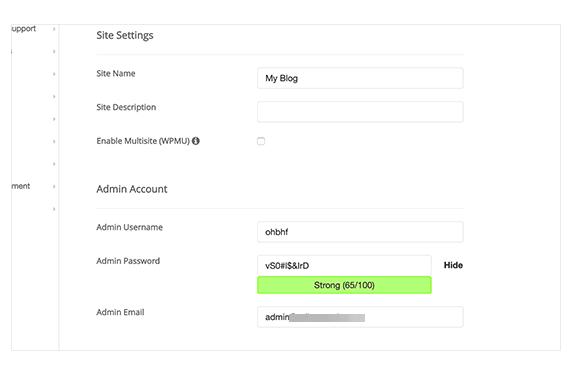Focus the empty Site Description field

pyautogui.click(x=360, y=112)
